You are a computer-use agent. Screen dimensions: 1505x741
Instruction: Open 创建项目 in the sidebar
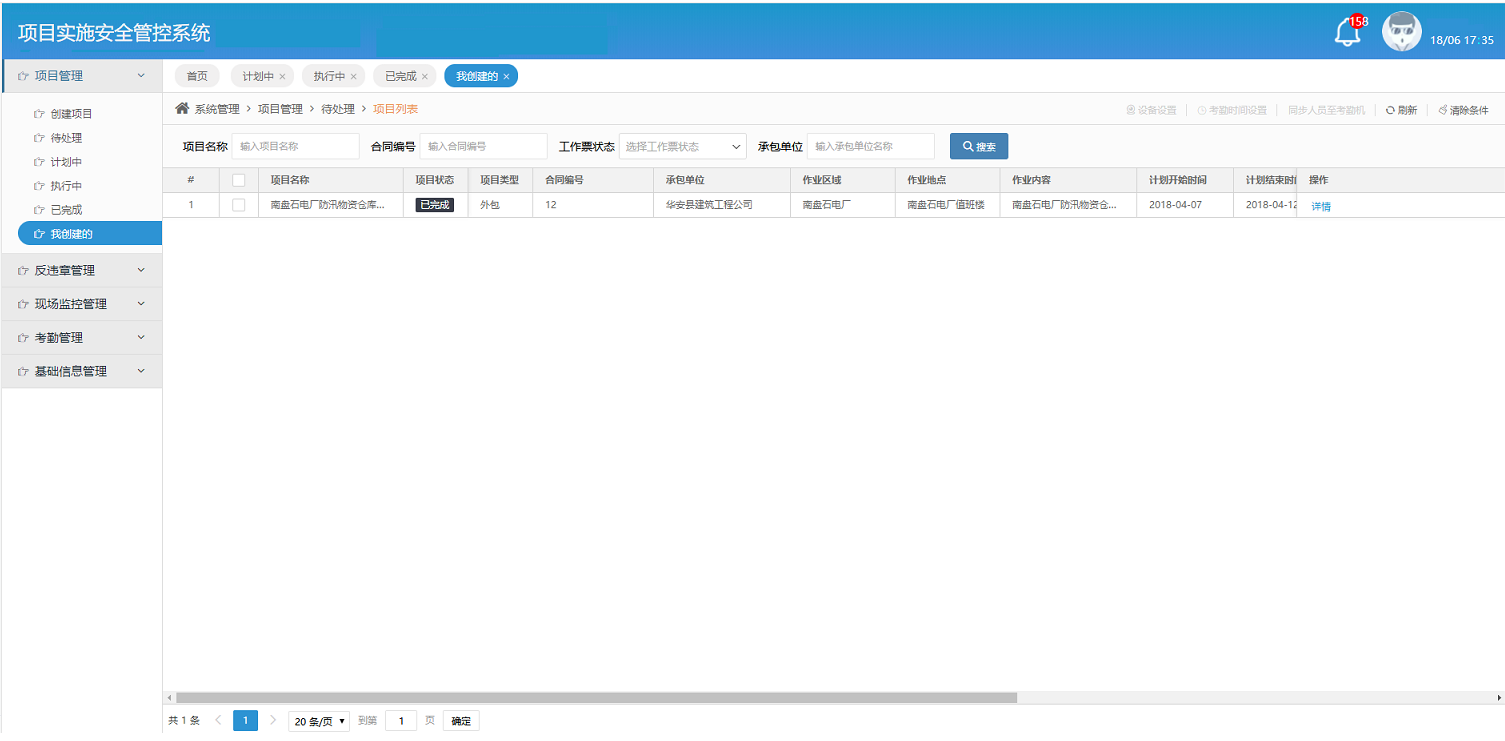[x=71, y=114]
